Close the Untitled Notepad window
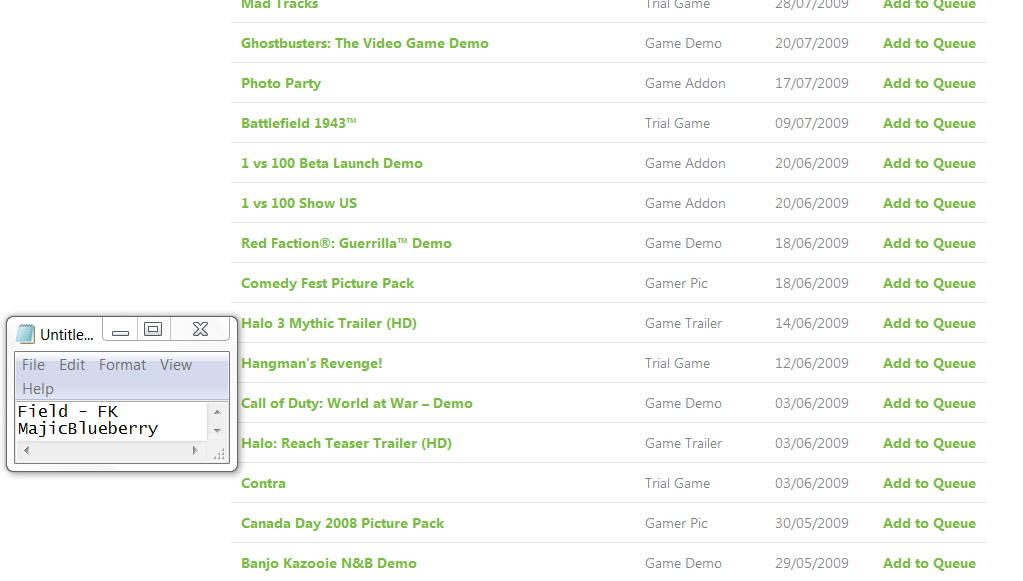Screen dimensions: 1023x581 click(200, 330)
